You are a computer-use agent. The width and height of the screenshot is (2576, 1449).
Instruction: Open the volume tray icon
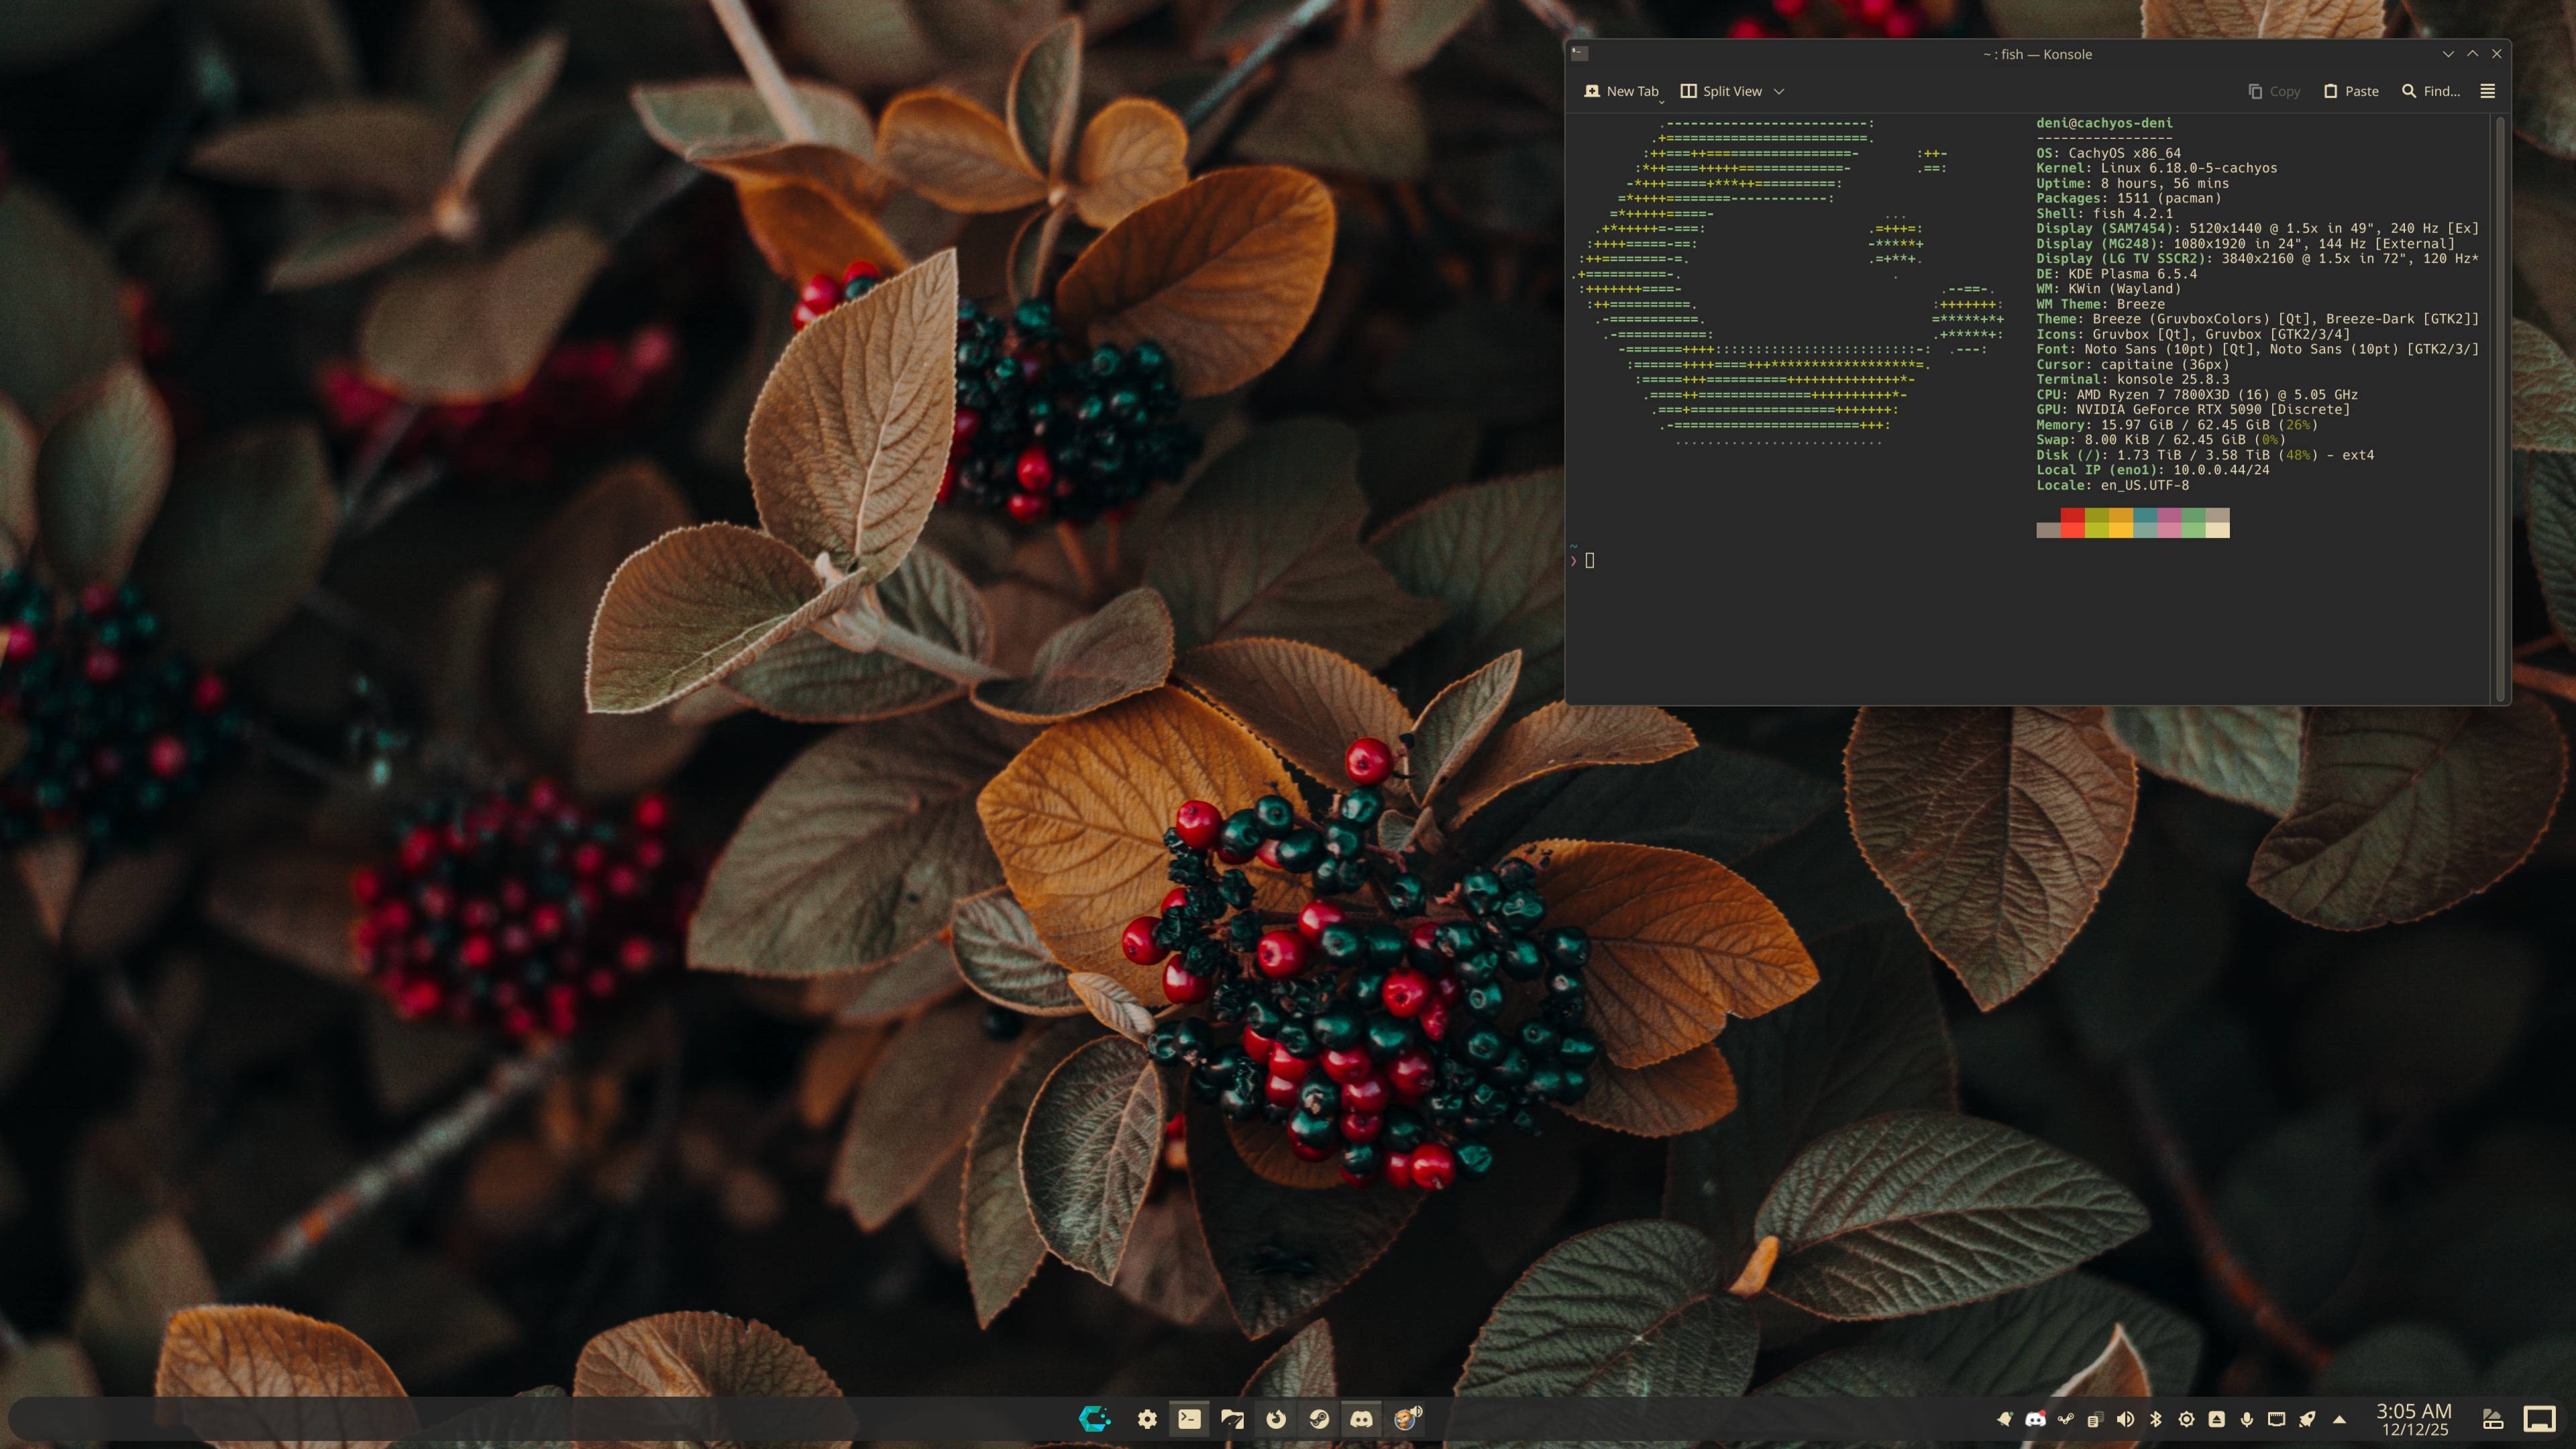2126,1419
